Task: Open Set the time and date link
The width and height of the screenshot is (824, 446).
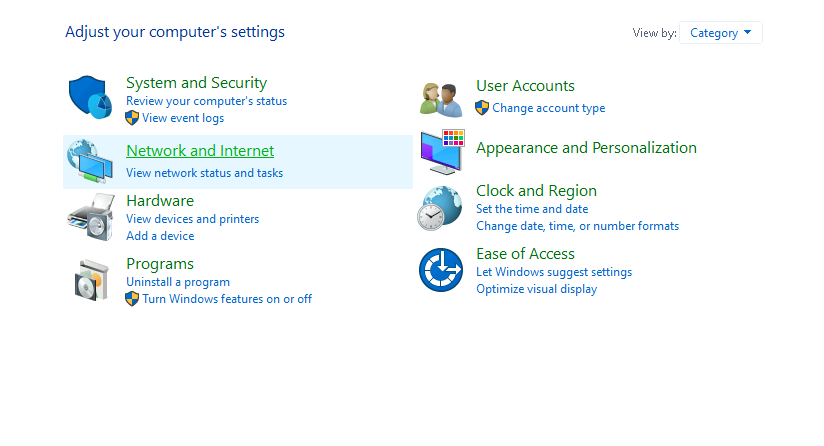Action: (532, 209)
